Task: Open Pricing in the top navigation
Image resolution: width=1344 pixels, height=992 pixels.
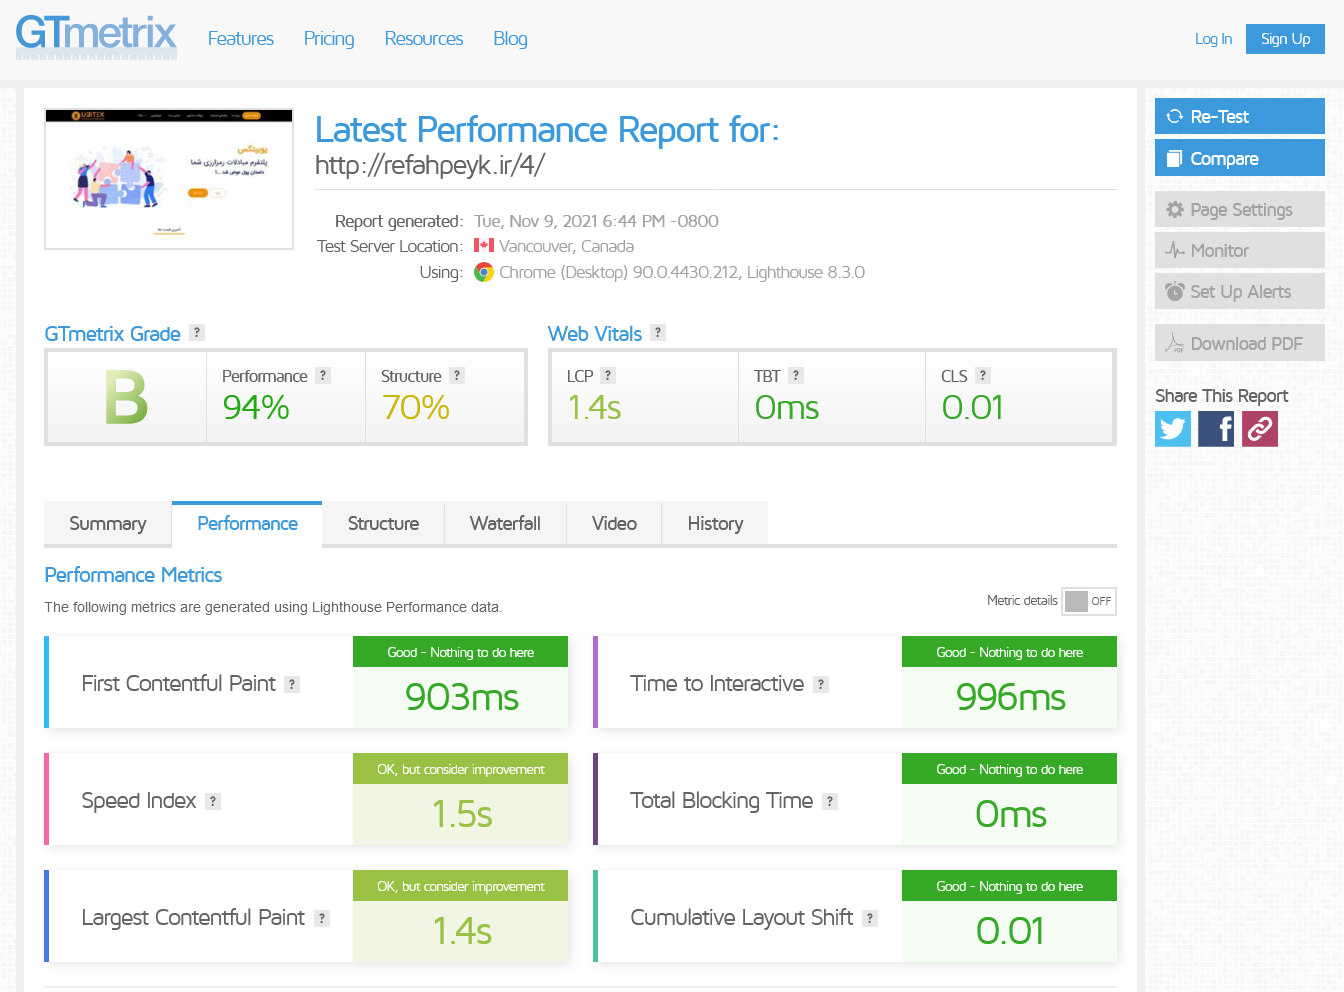Action: click(329, 39)
